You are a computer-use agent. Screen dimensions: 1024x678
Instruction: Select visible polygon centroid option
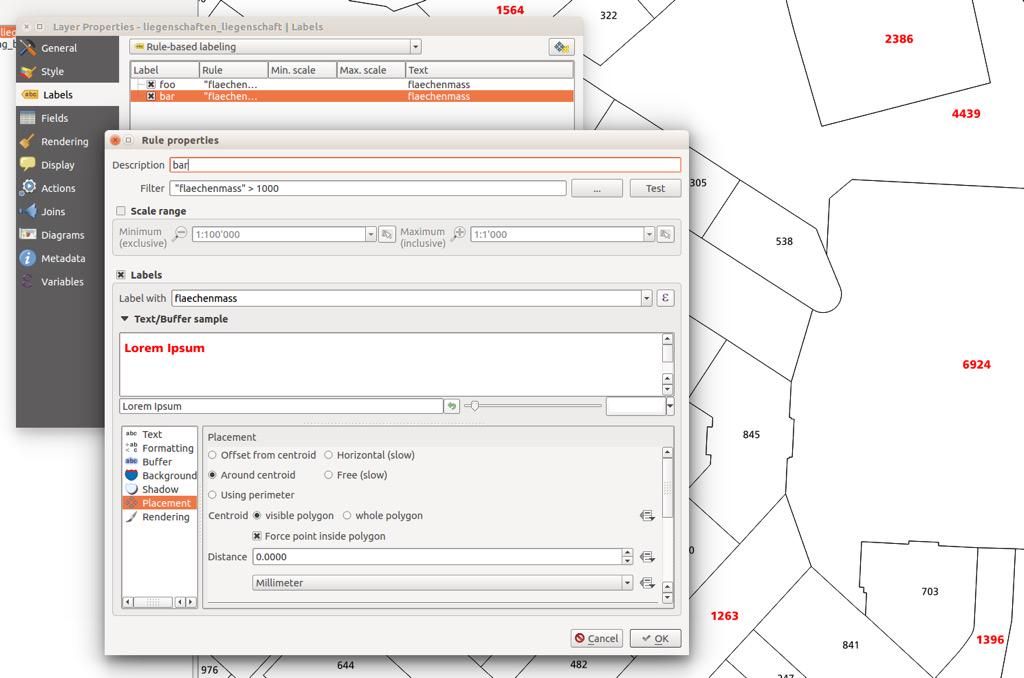[x=257, y=516]
